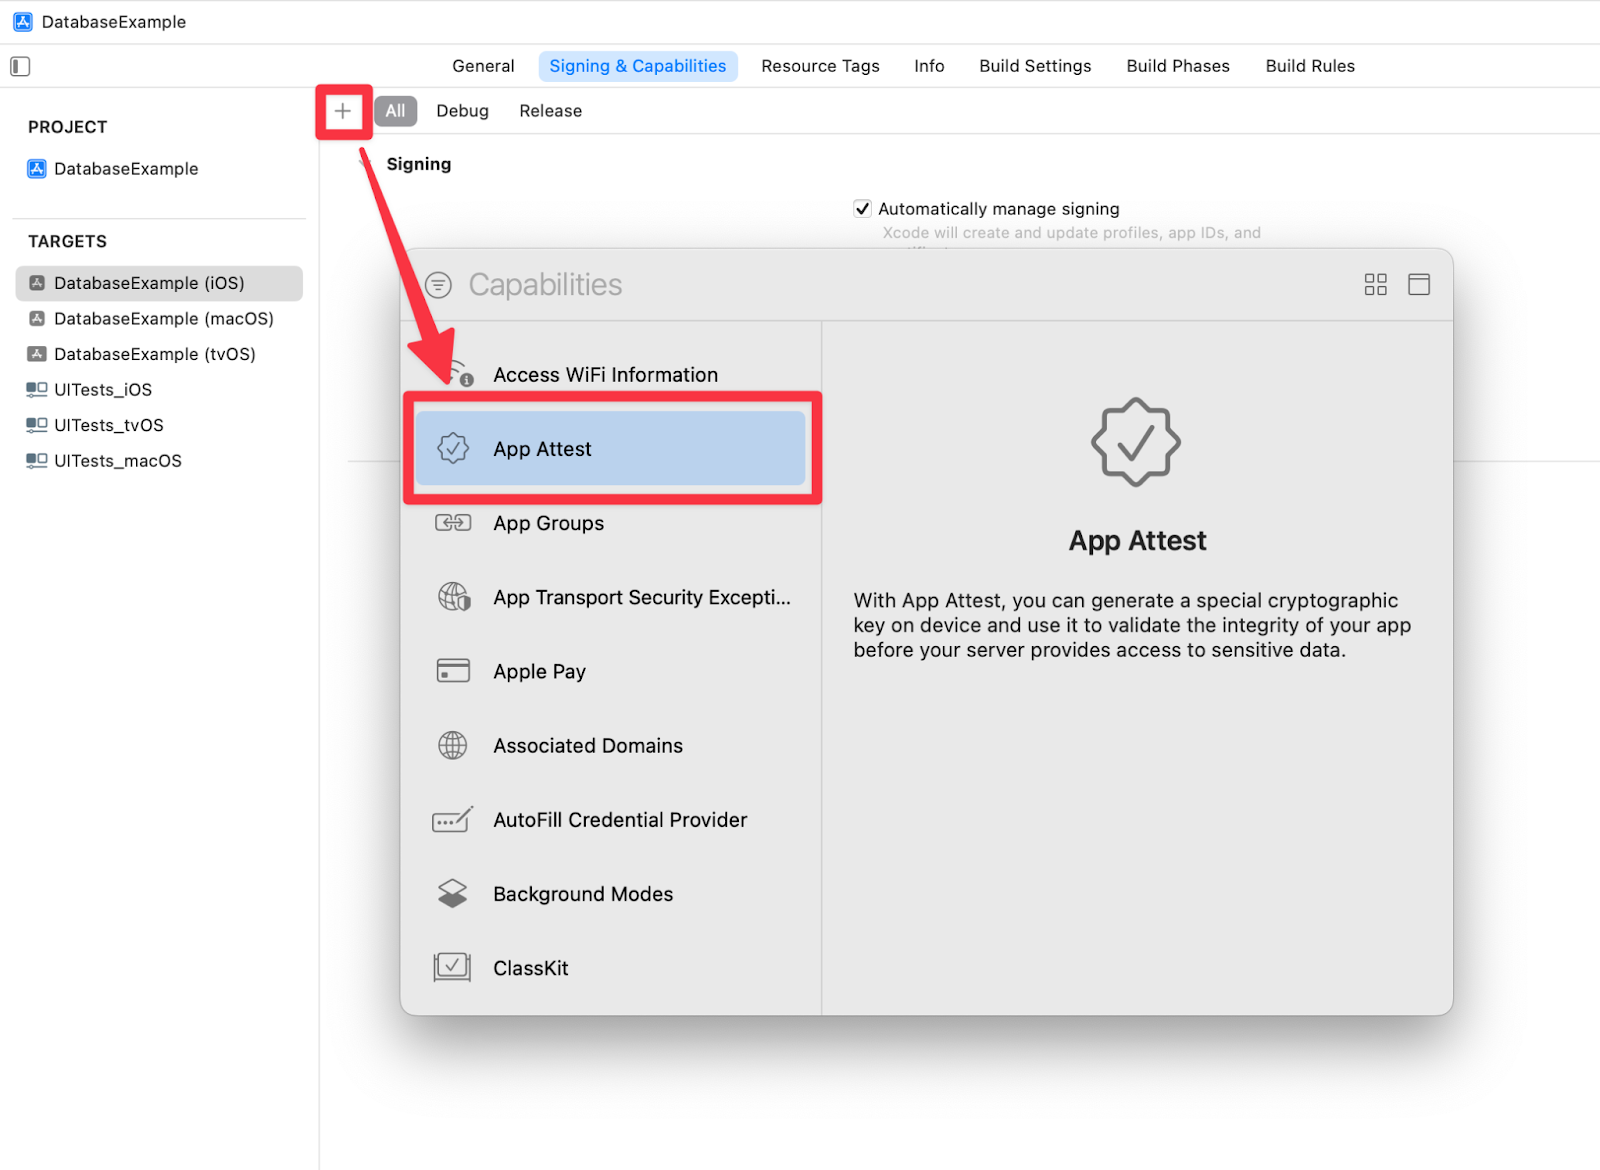
Task: Toggle the left sidebar panel icon
Action: click(20, 66)
